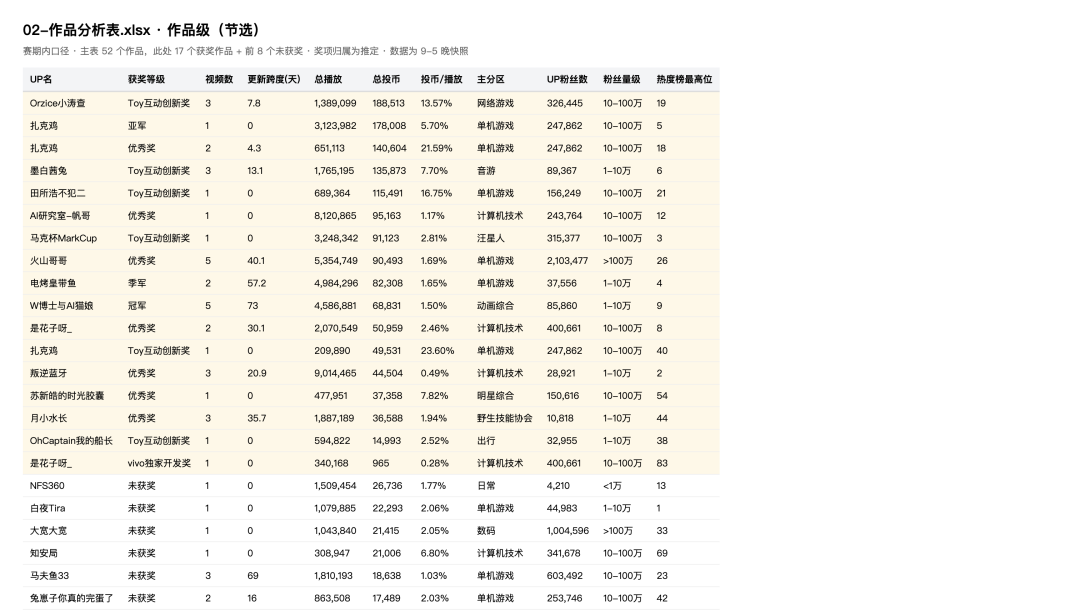Click total plays value 1,389,099
The width and height of the screenshot is (1080, 615).
(x=335, y=103)
